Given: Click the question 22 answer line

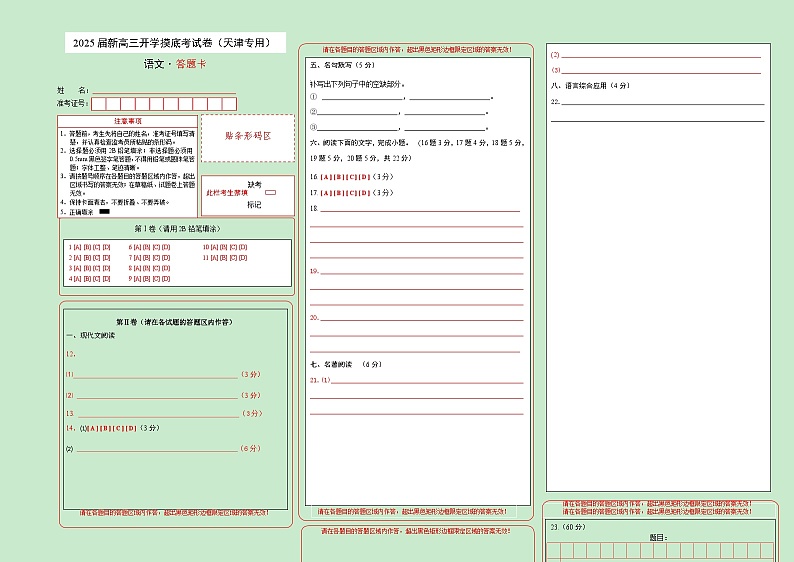Looking at the screenshot, I should [663, 102].
